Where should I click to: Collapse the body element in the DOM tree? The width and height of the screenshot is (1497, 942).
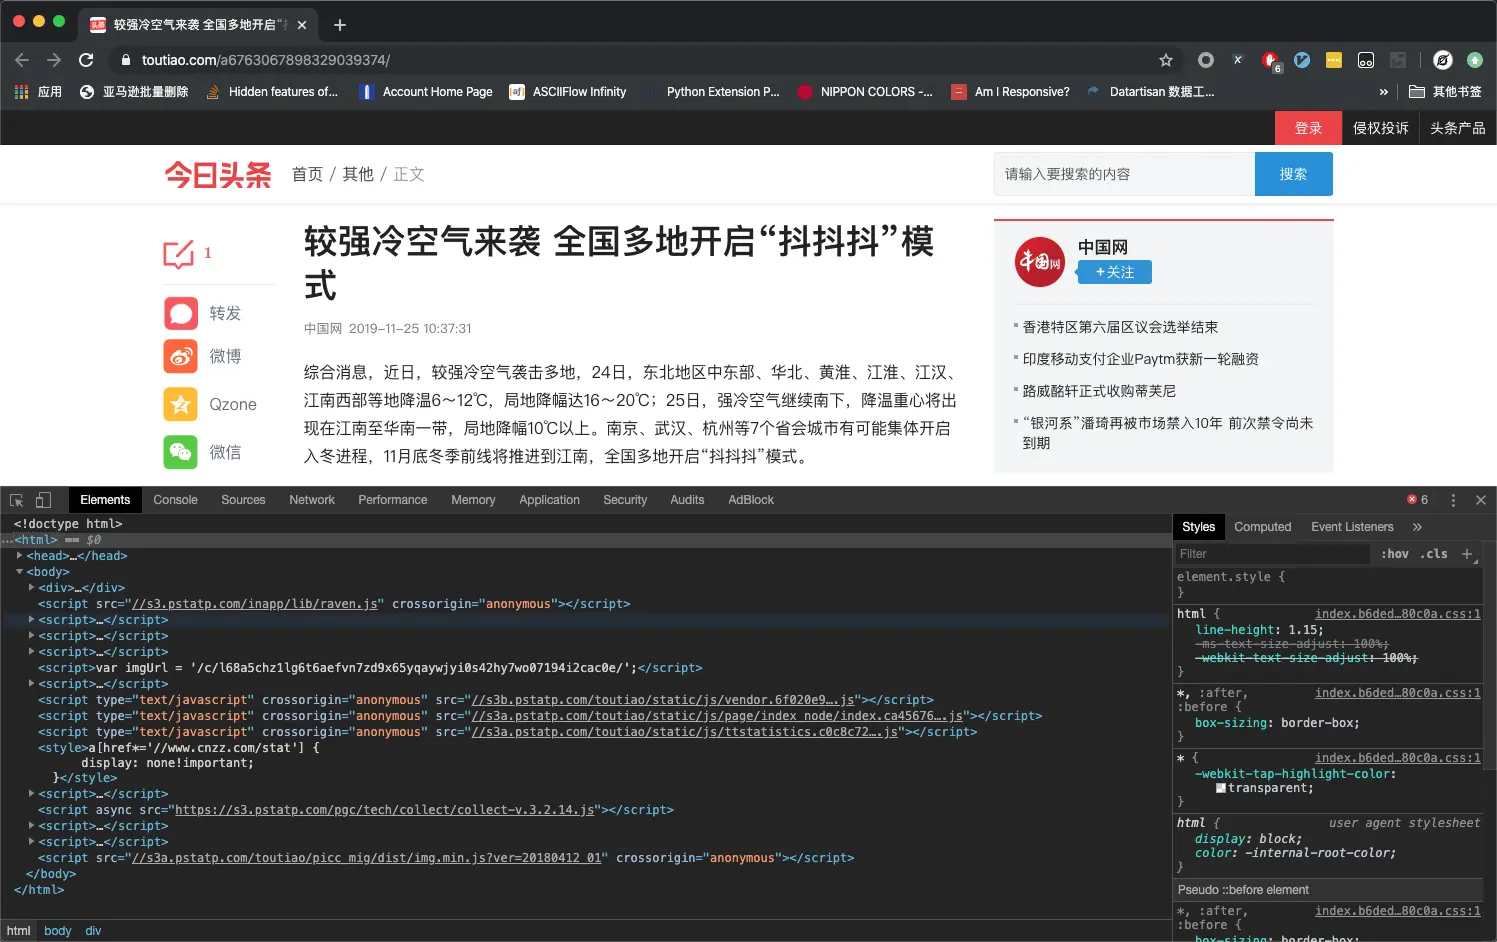tap(20, 571)
